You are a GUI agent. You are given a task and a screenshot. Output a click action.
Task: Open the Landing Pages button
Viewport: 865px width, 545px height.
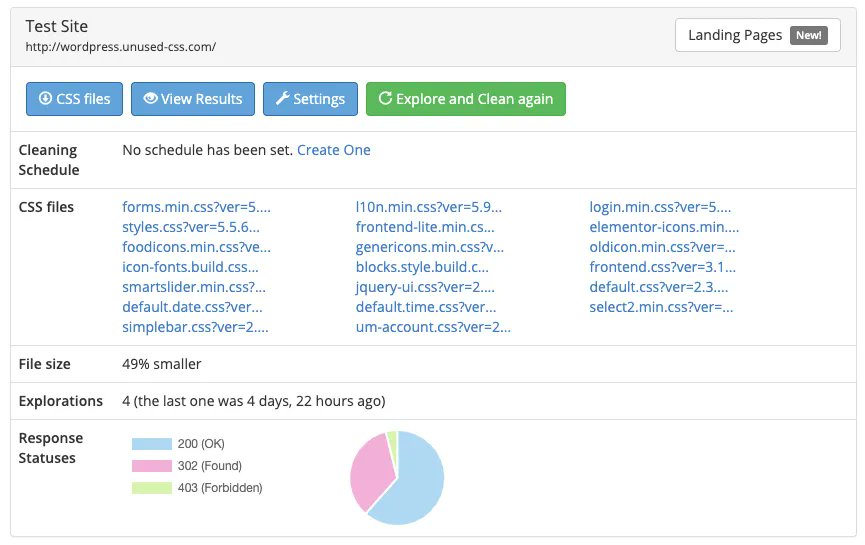(x=757, y=35)
